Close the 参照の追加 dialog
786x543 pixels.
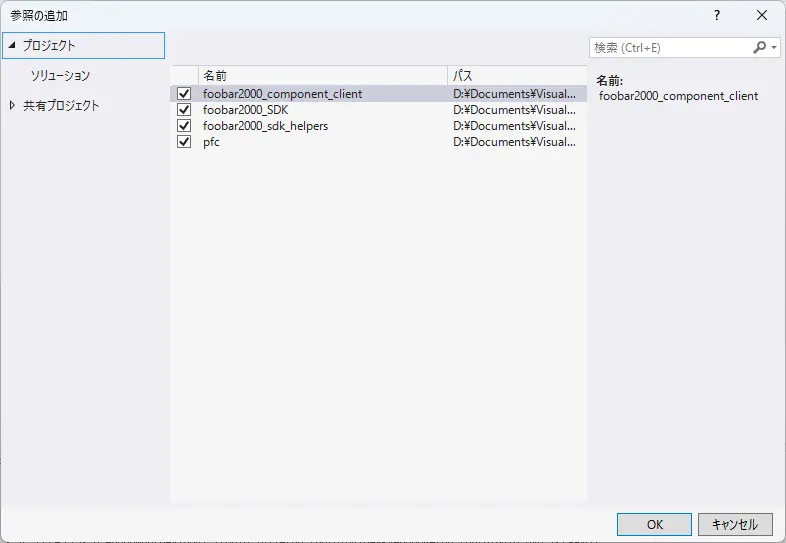[762, 15]
